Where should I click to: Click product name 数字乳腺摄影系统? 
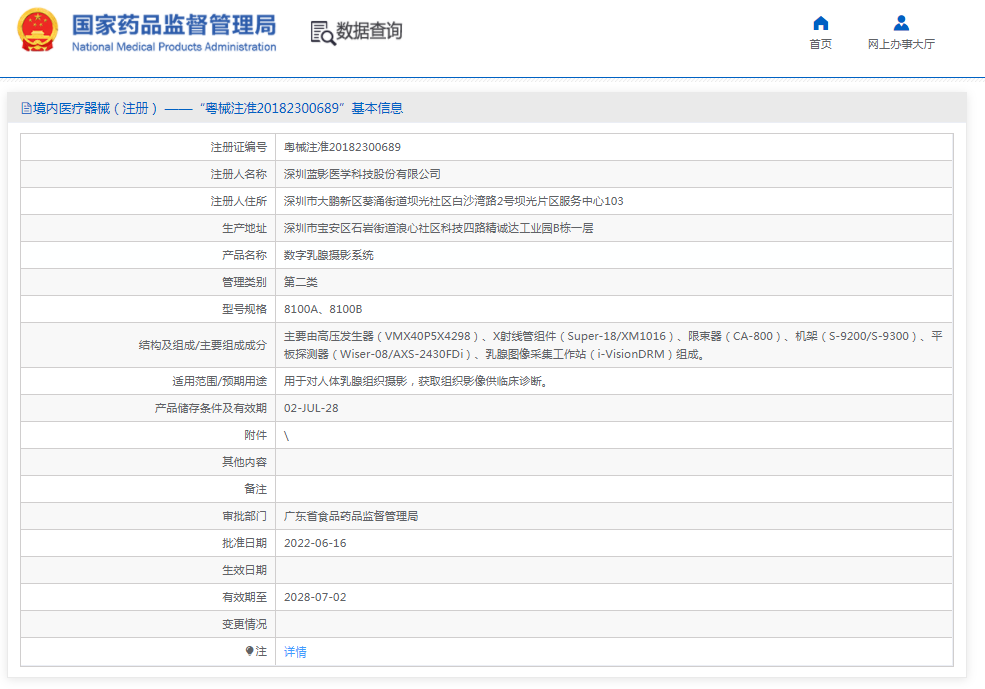point(329,255)
